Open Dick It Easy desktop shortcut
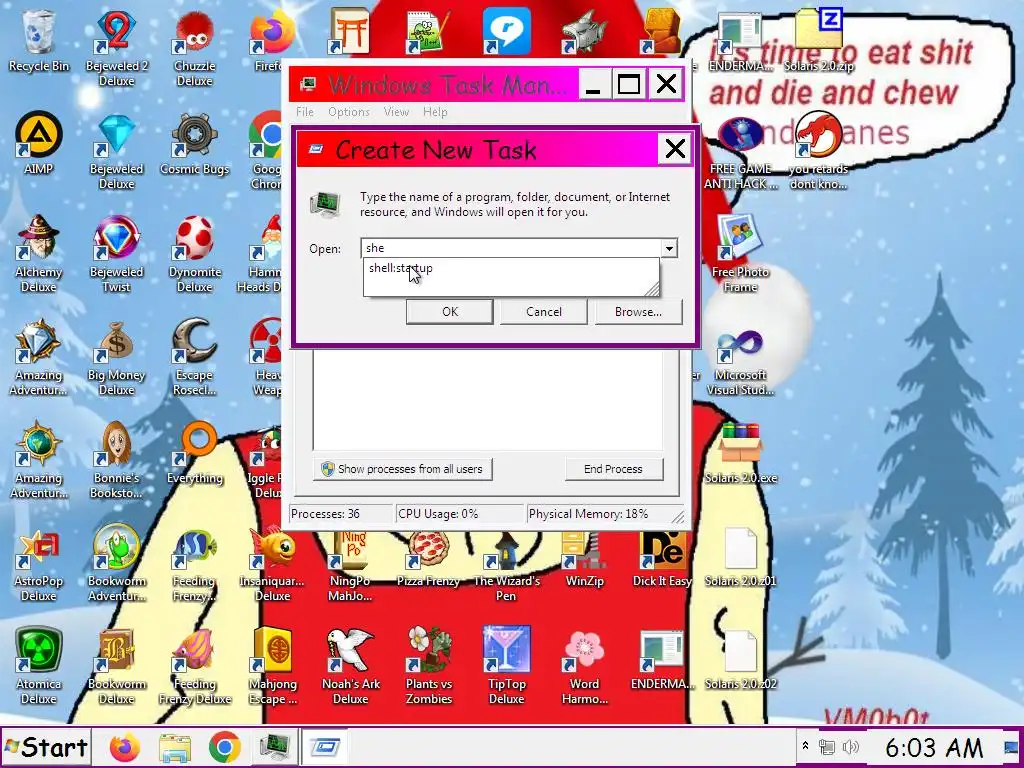This screenshot has height=768, width=1024. coord(662,556)
